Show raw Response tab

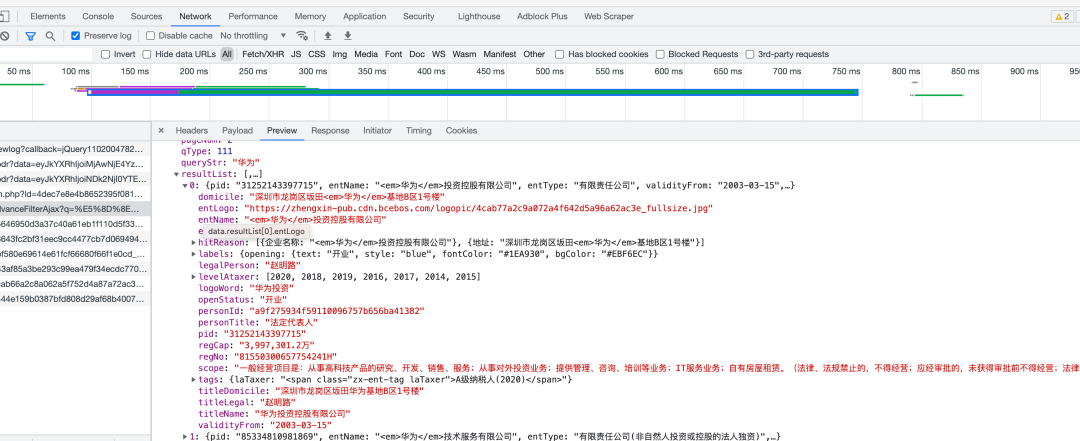click(331, 130)
